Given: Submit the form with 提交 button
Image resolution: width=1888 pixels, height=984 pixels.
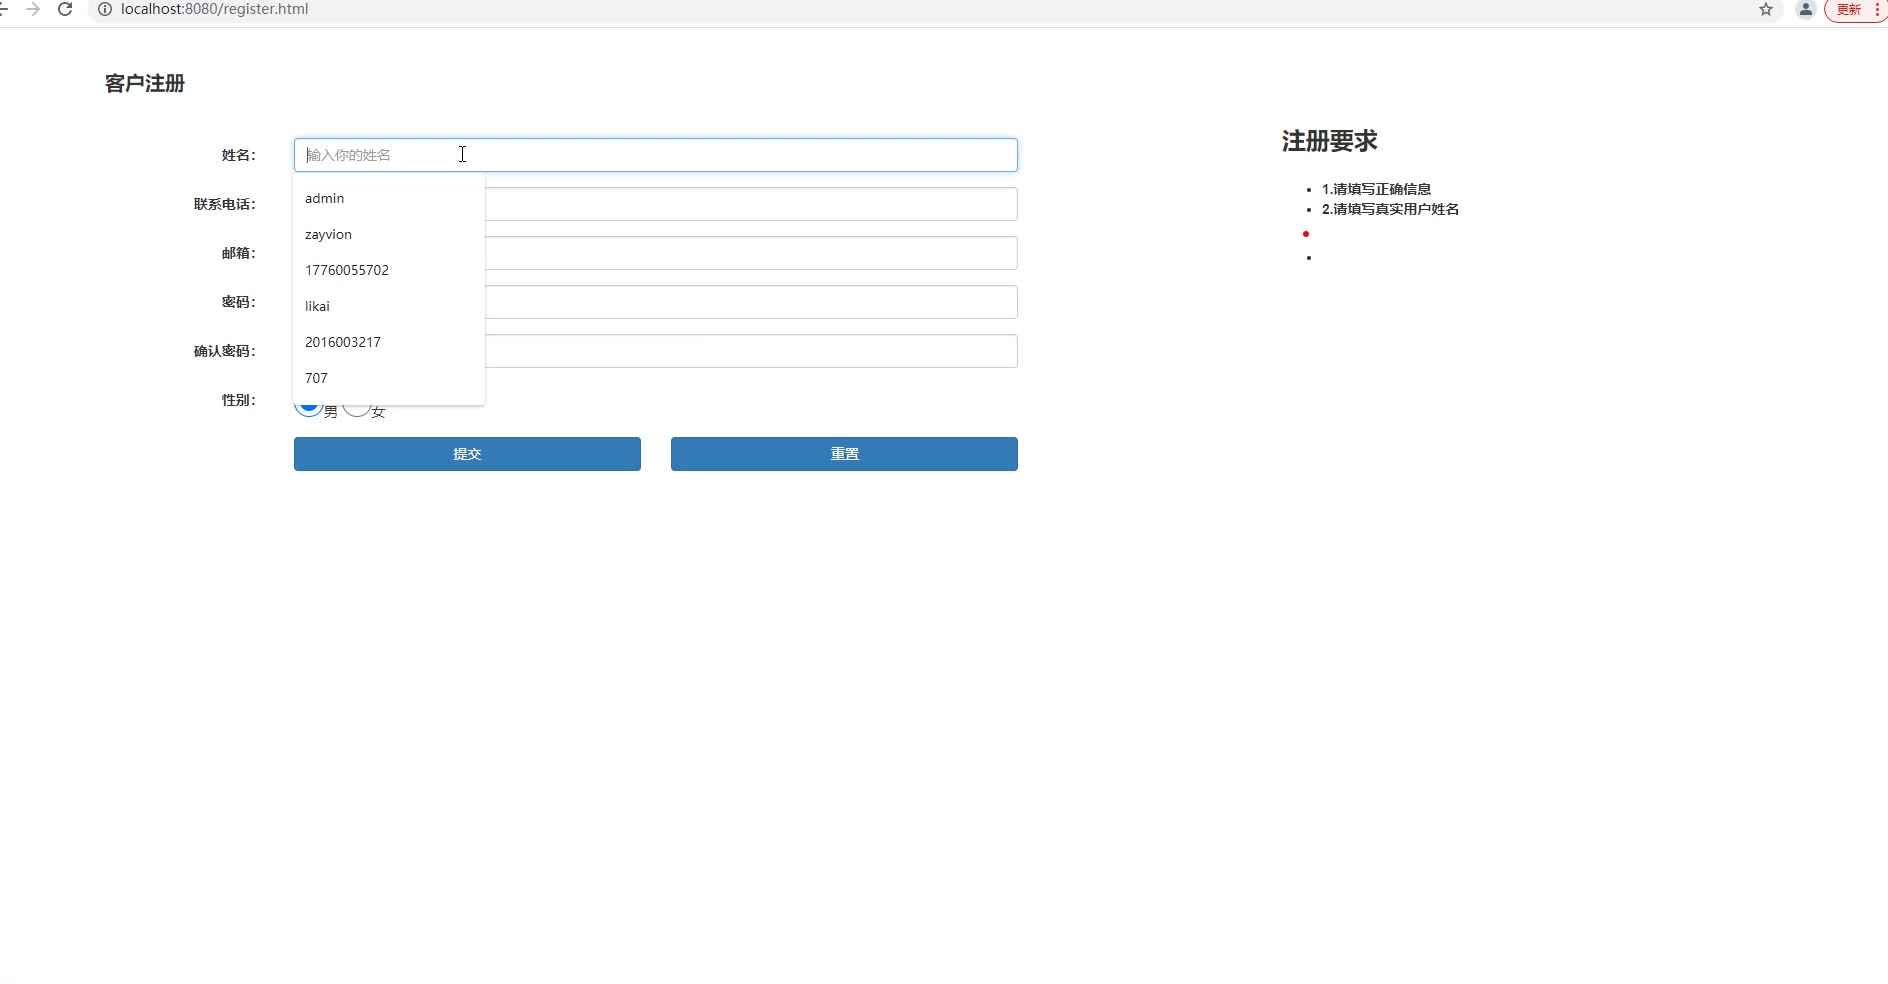Looking at the screenshot, I should [x=467, y=454].
